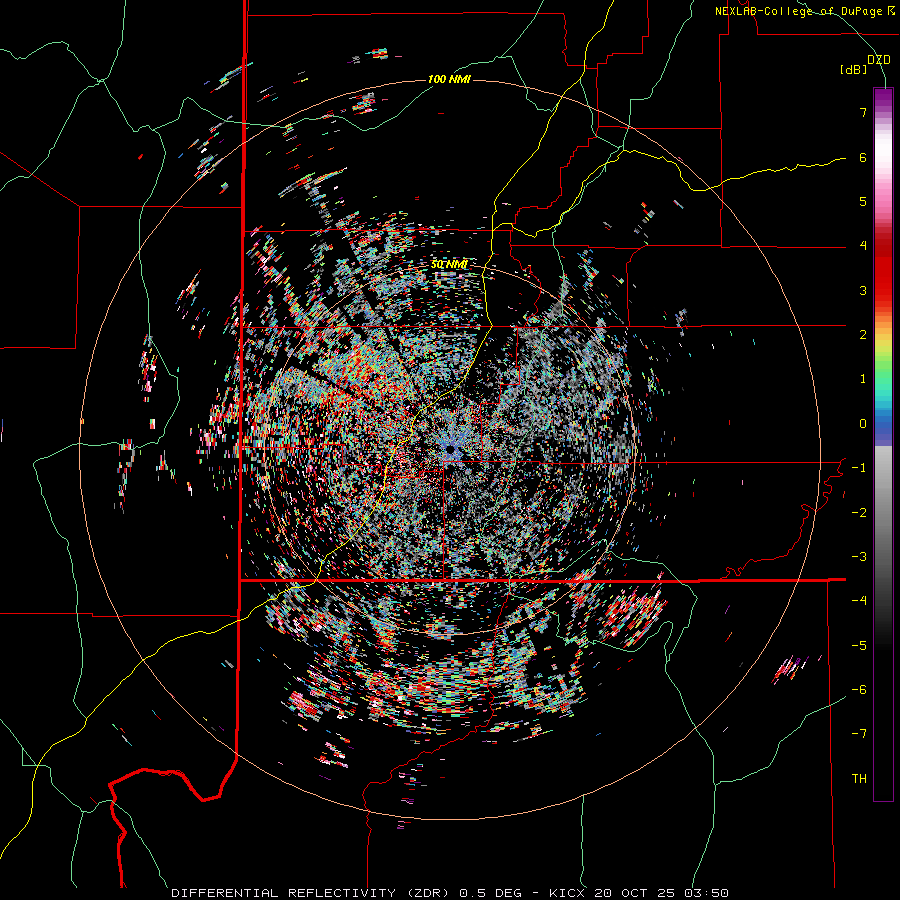Image resolution: width=900 pixels, height=900 pixels.
Task: Click the KICX radar station identifier
Action: [568, 893]
